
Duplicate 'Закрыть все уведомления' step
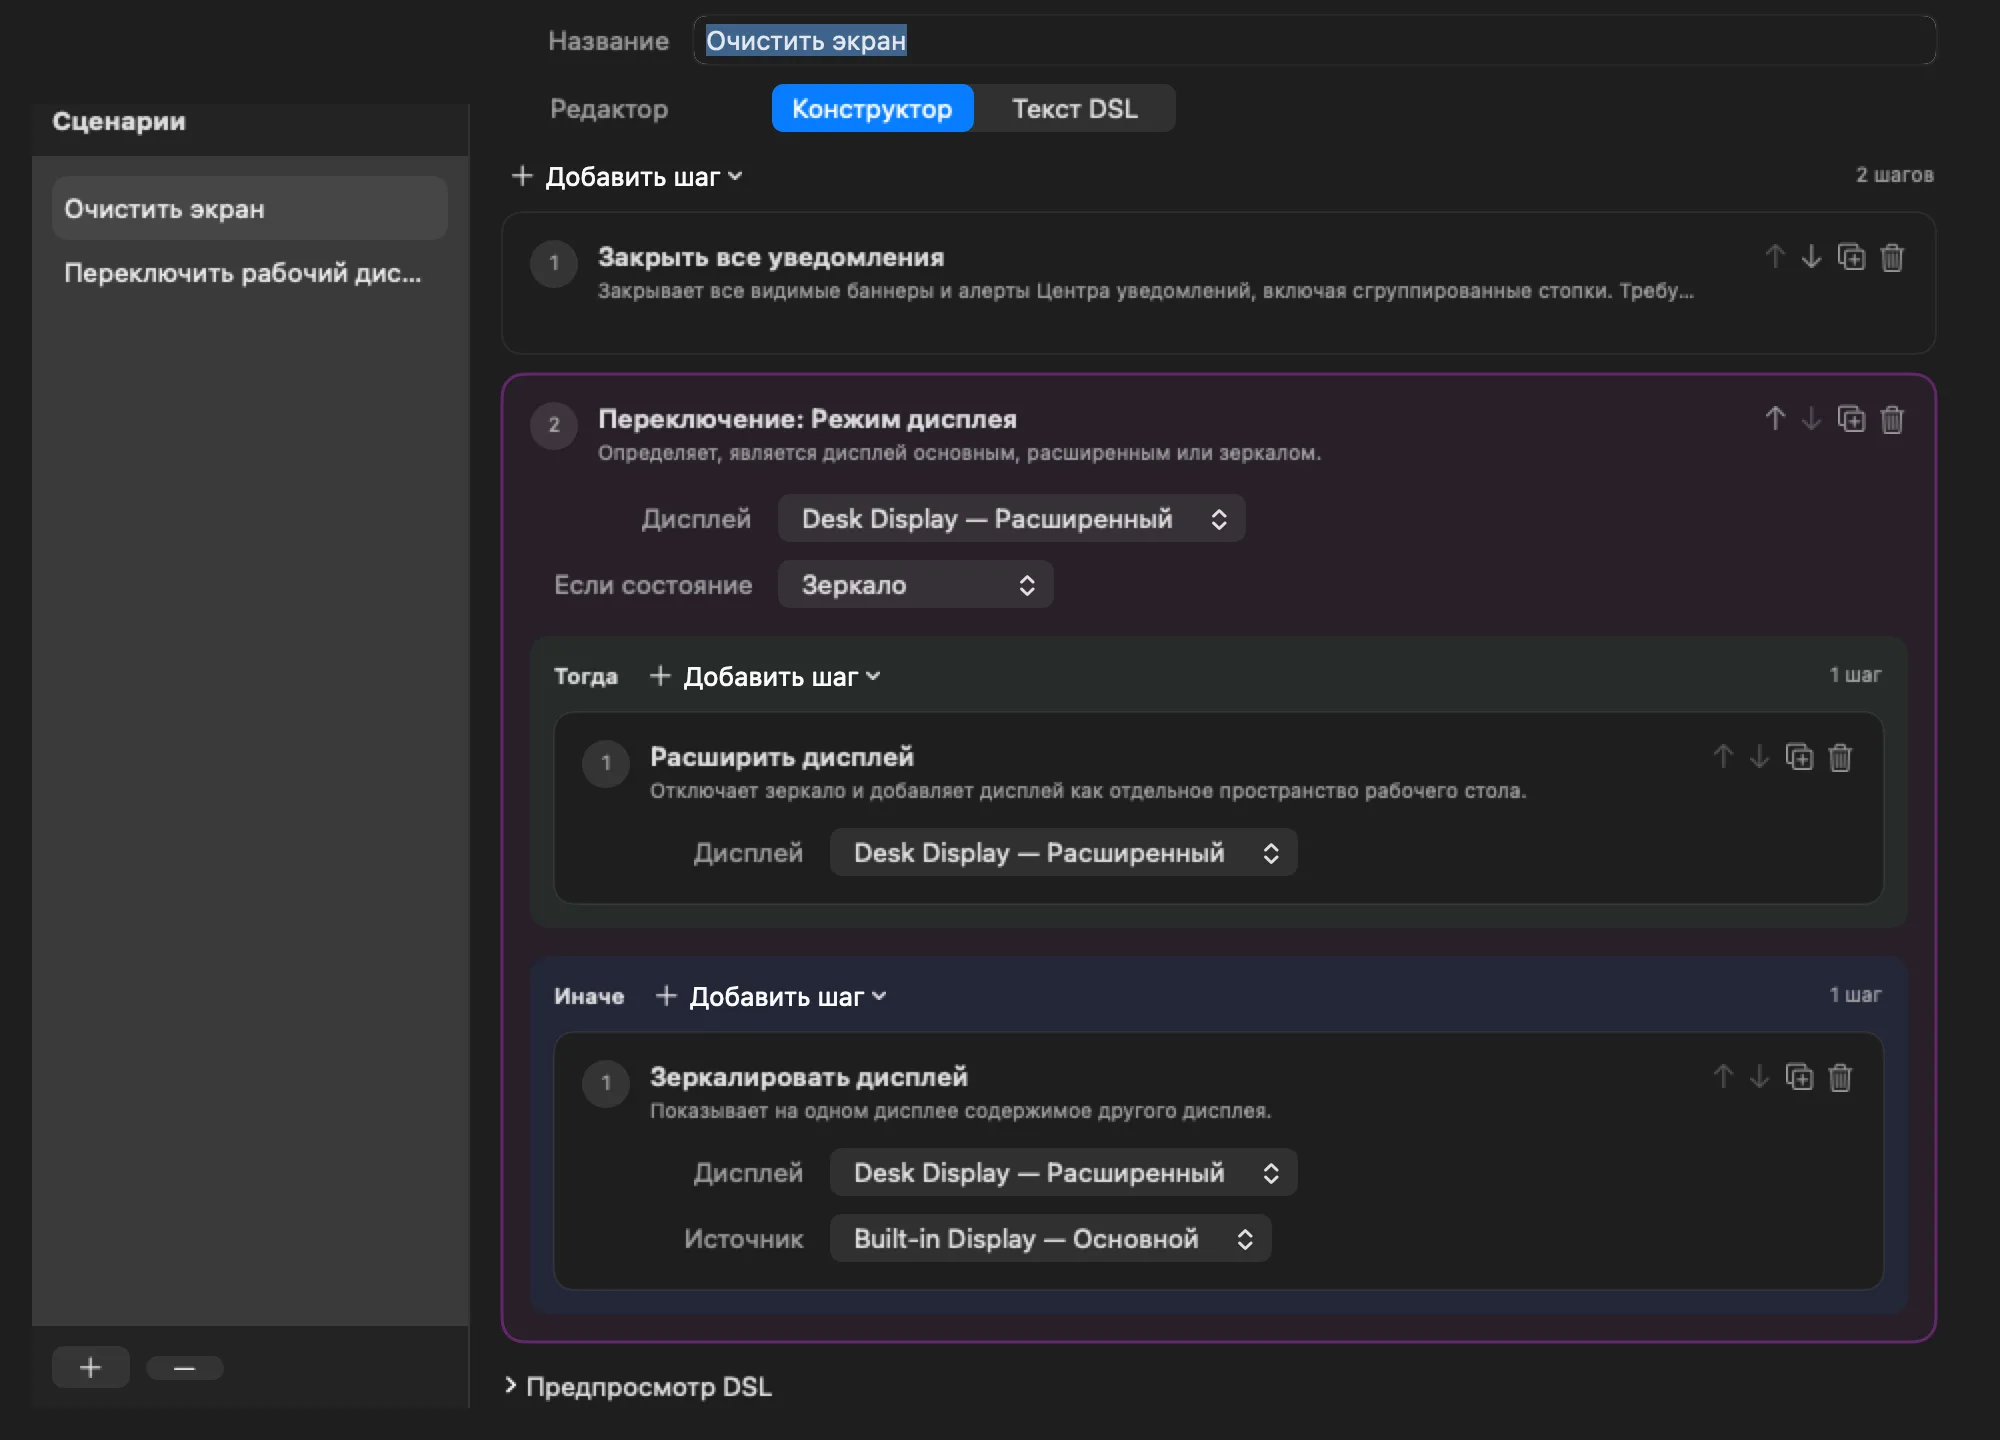point(1851,257)
